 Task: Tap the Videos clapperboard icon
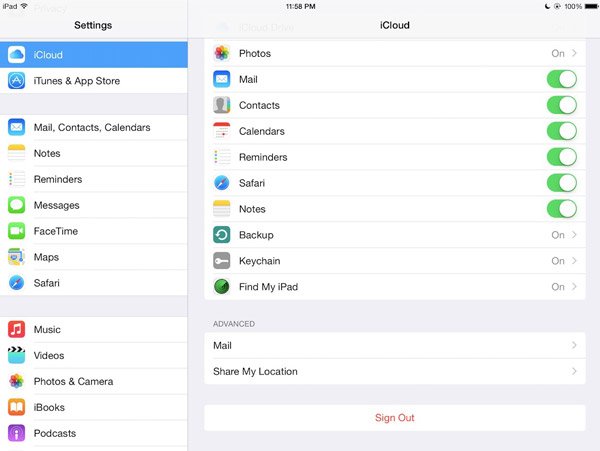pos(16,355)
